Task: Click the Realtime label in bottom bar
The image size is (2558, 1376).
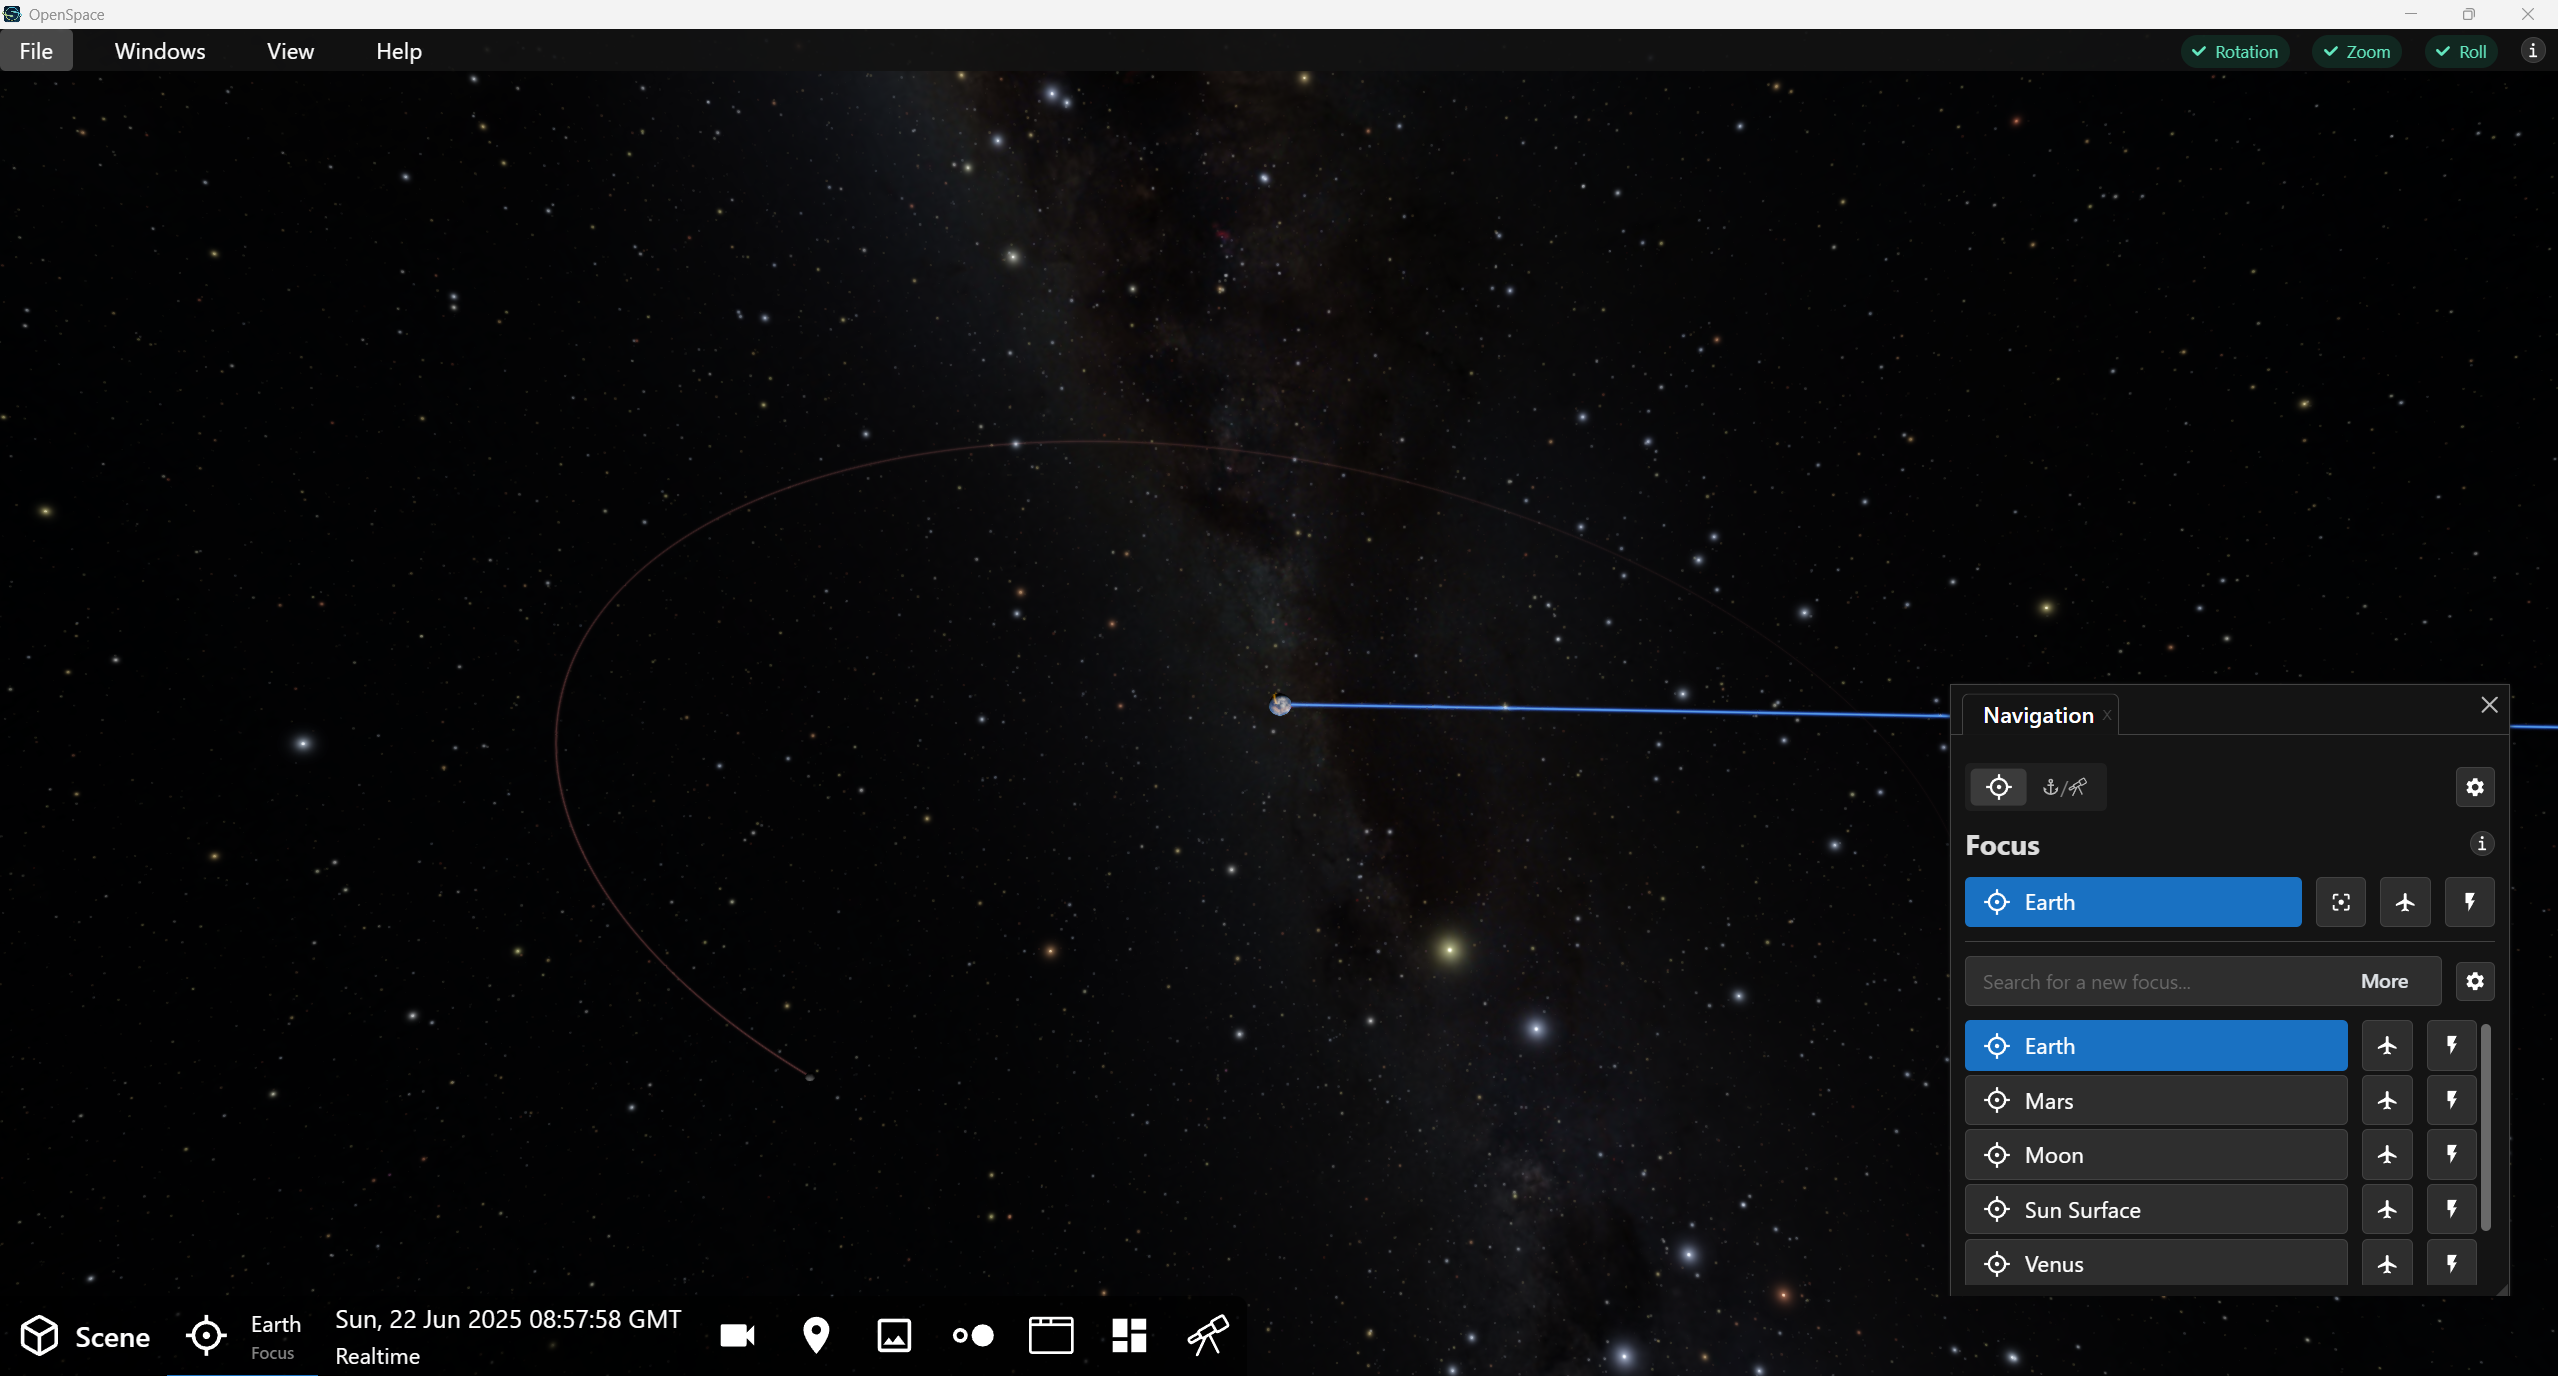Action: 378,1356
